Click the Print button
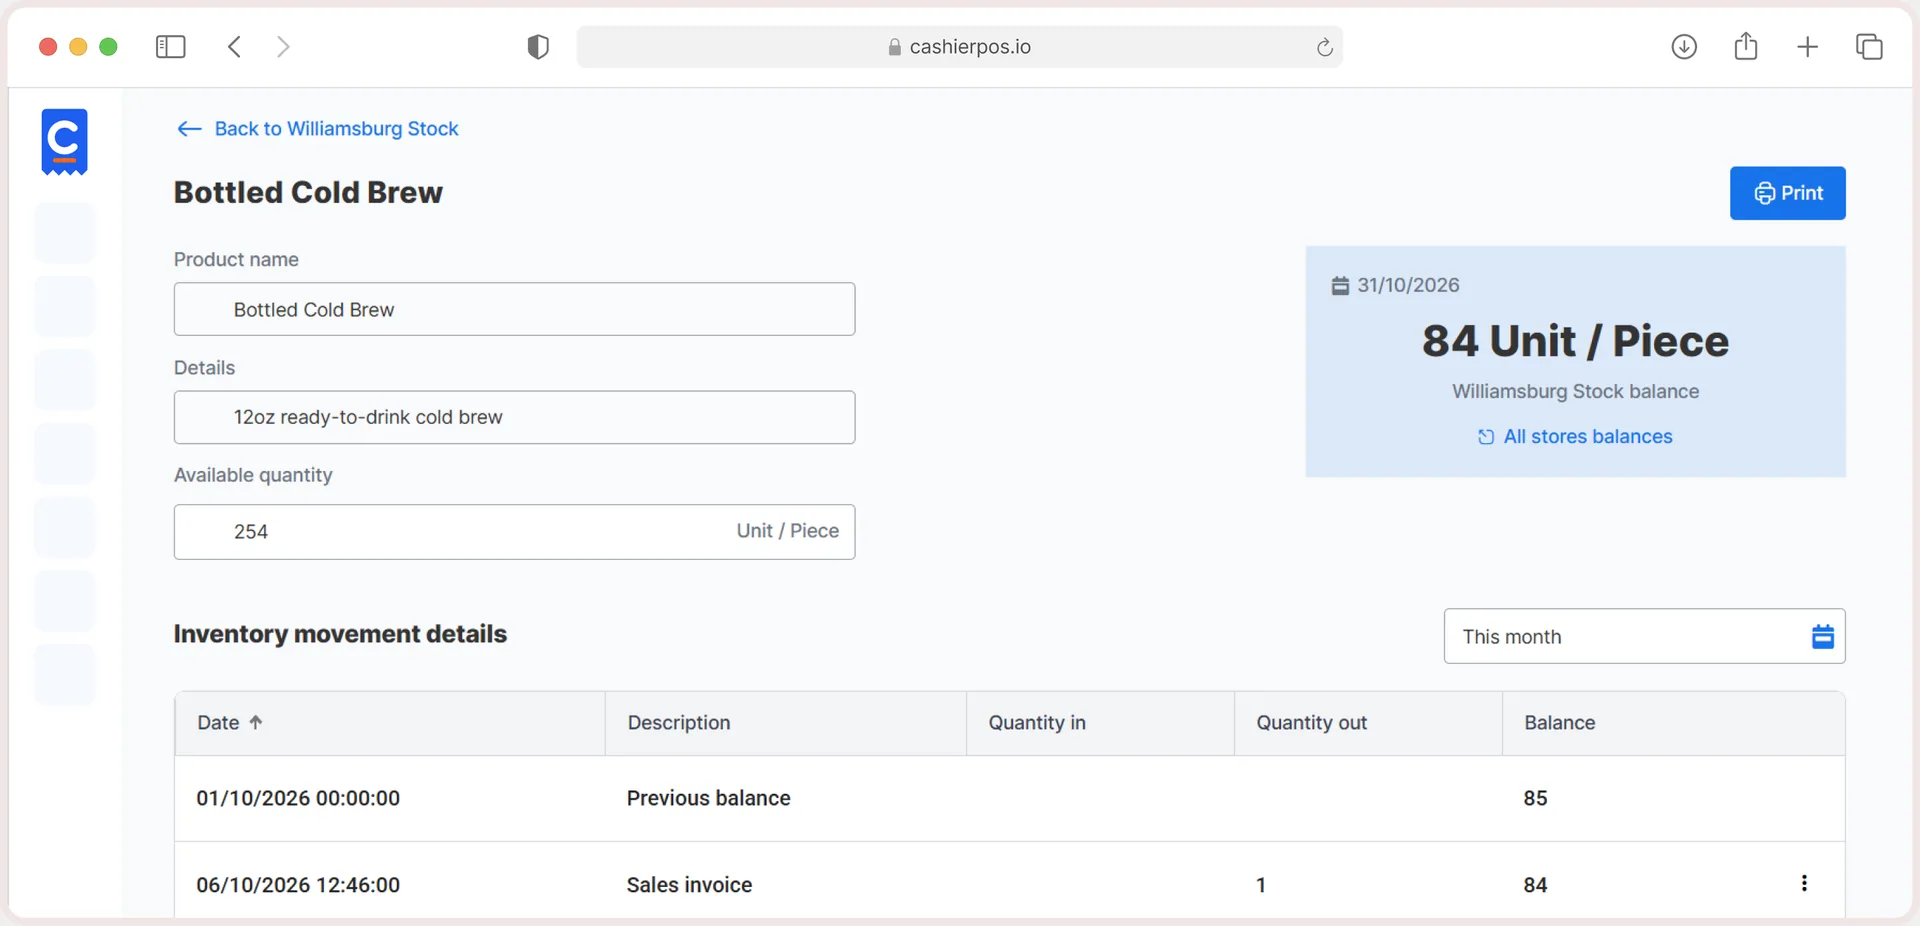Image resolution: width=1920 pixels, height=926 pixels. click(x=1787, y=193)
